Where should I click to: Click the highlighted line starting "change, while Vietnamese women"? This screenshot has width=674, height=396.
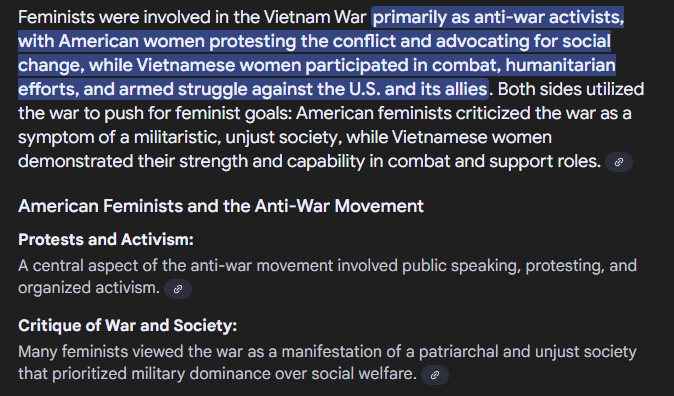click(x=317, y=65)
